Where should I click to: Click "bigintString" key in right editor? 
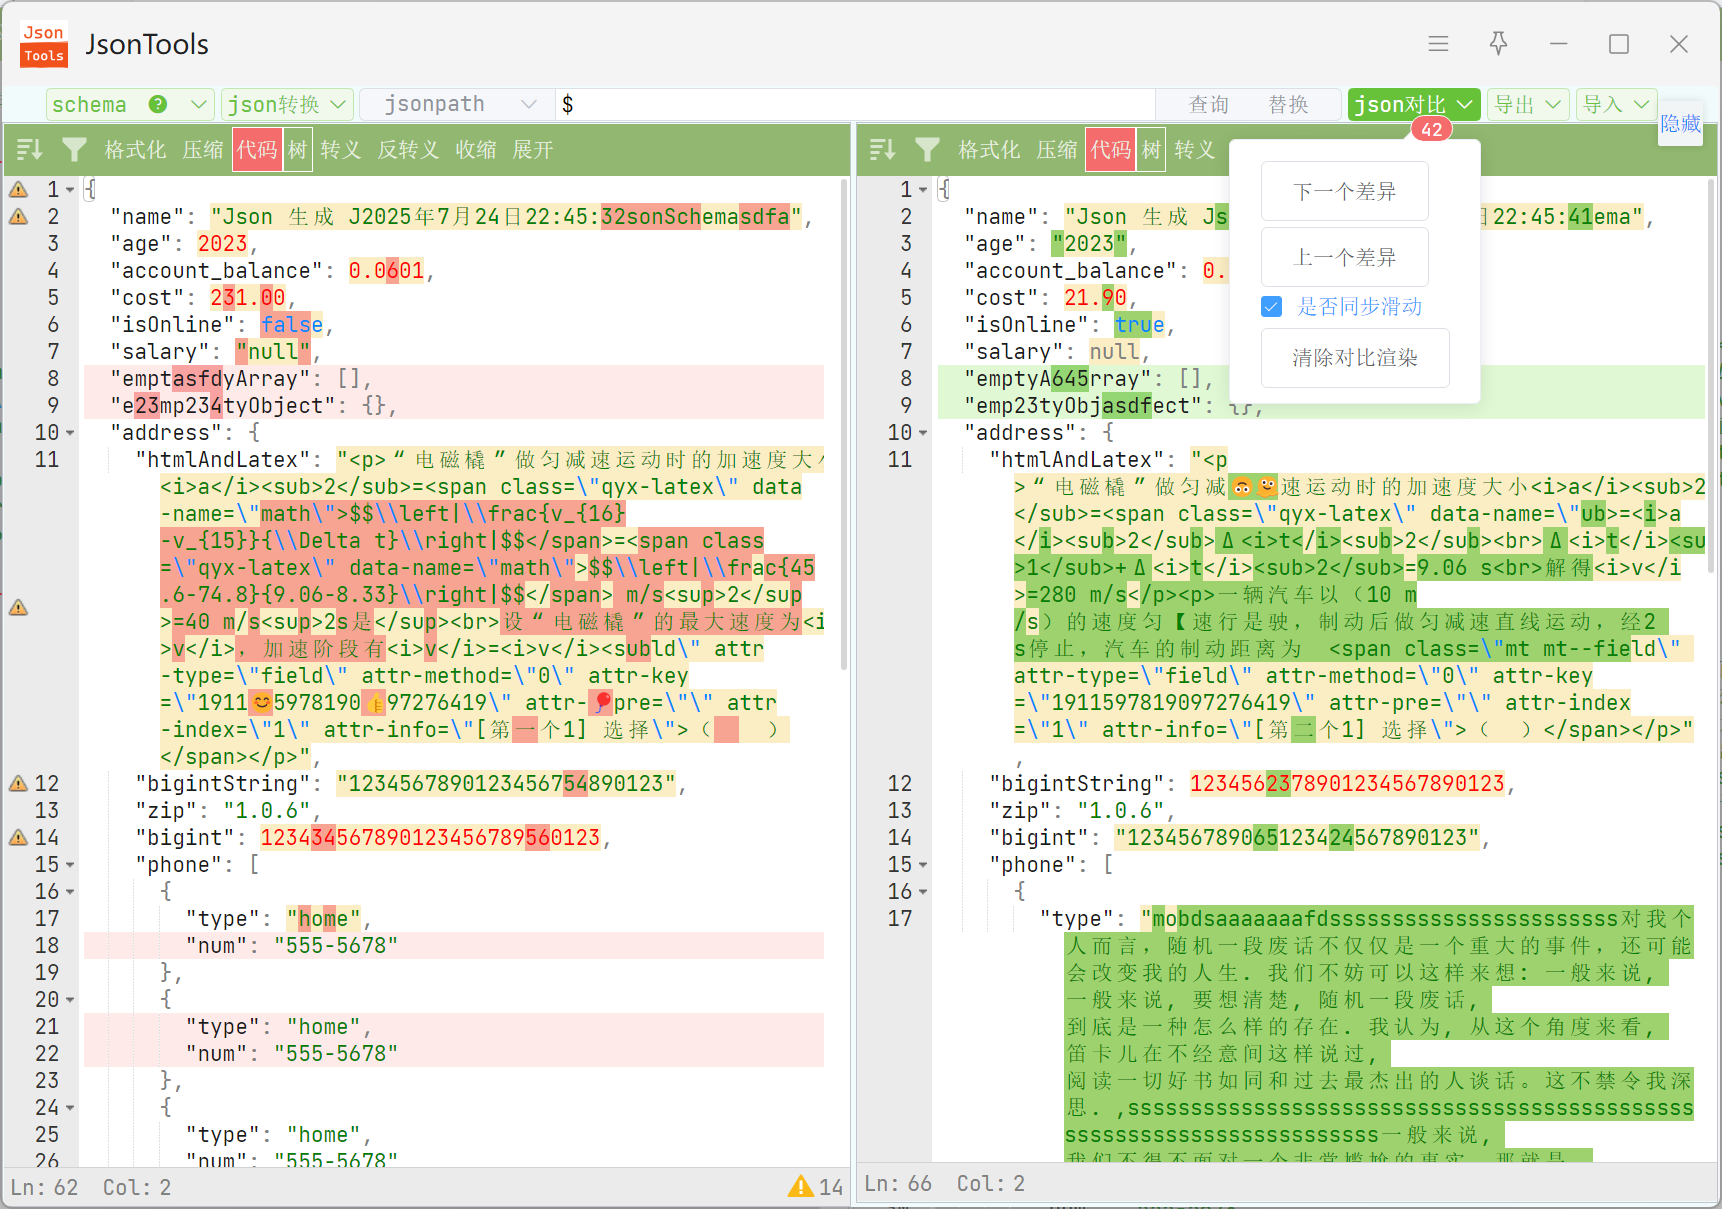click(x=1076, y=783)
